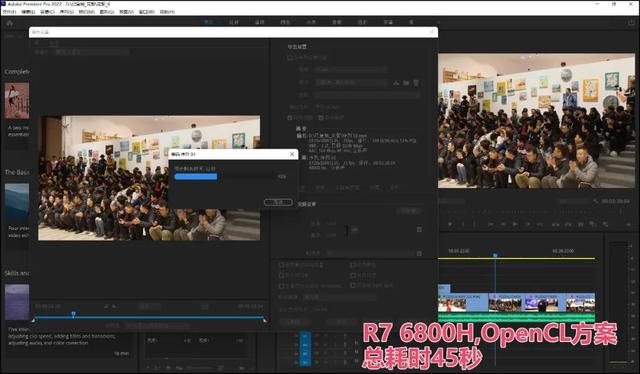This screenshot has height=374, width=640.
Task: Click the save preset icon beside preset dropdown
Action: pyautogui.click(x=396, y=83)
